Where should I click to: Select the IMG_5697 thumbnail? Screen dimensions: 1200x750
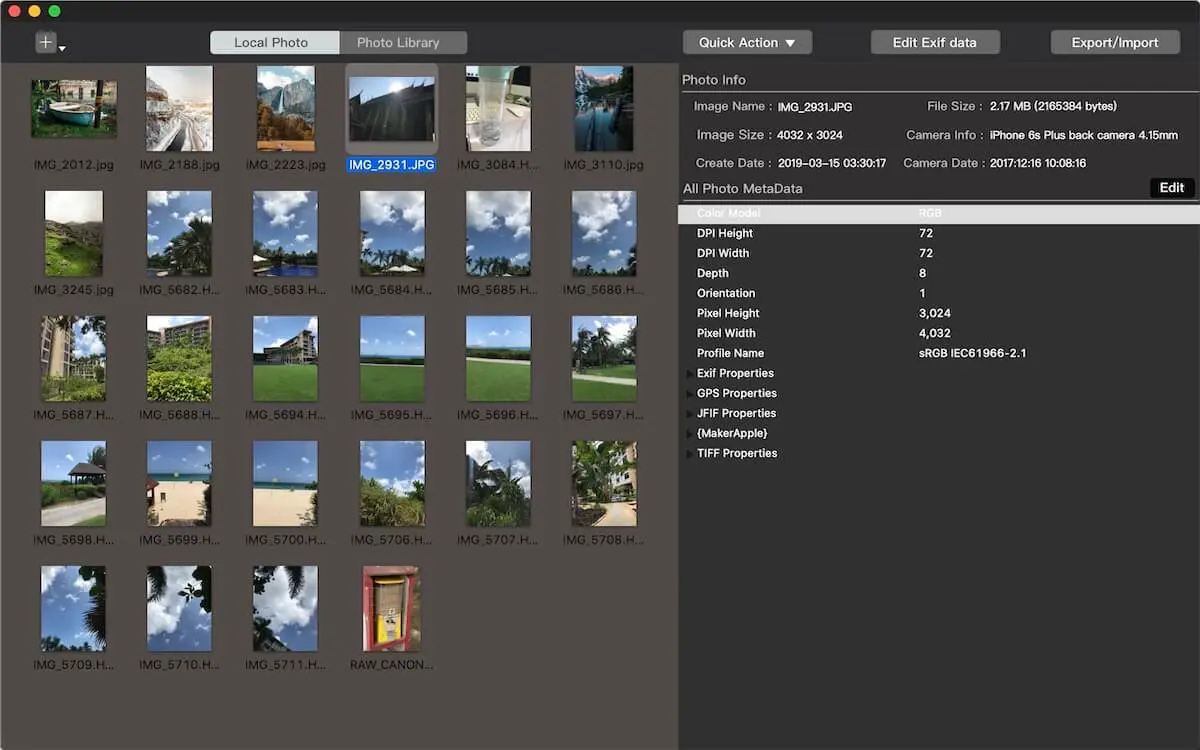click(x=604, y=359)
